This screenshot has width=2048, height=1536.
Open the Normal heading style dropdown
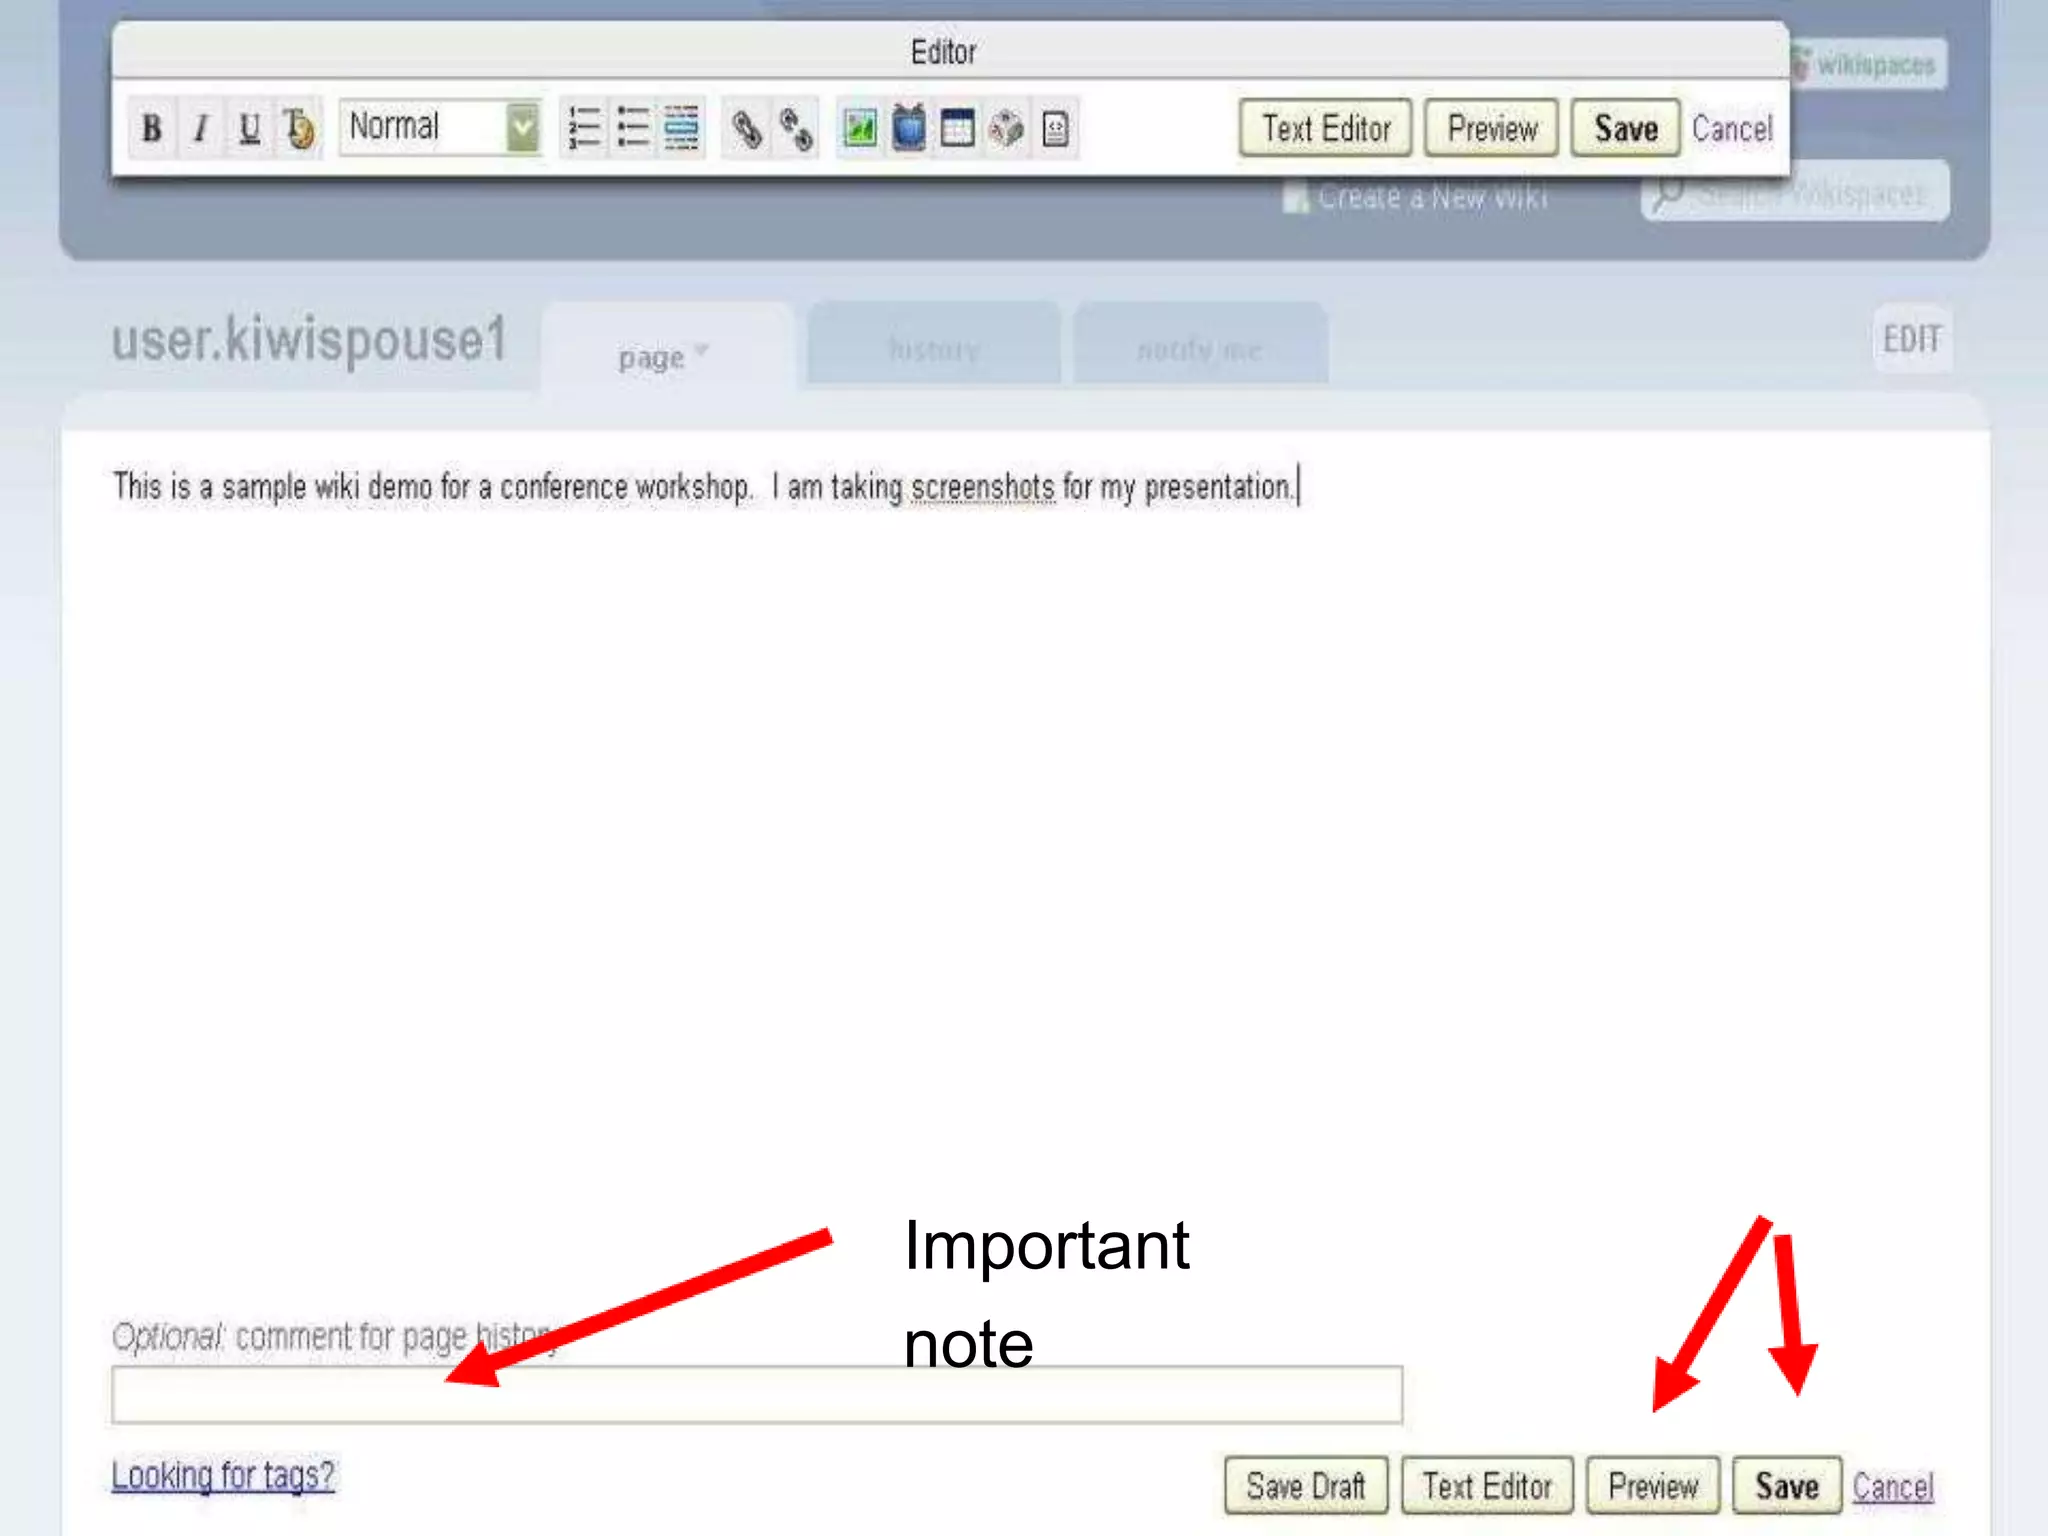440,127
